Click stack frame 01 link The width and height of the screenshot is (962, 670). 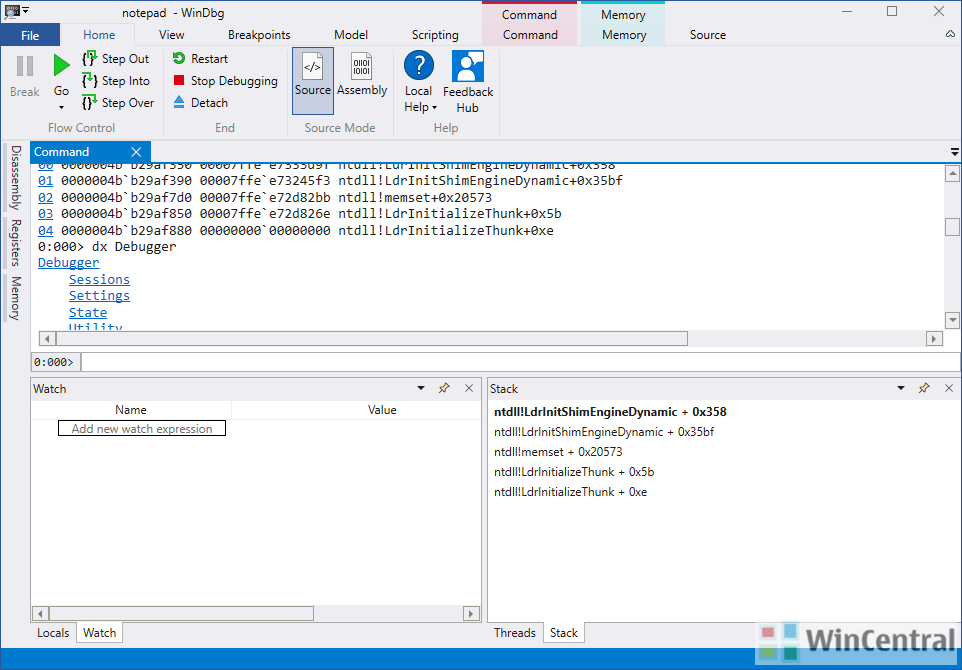coord(45,181)
